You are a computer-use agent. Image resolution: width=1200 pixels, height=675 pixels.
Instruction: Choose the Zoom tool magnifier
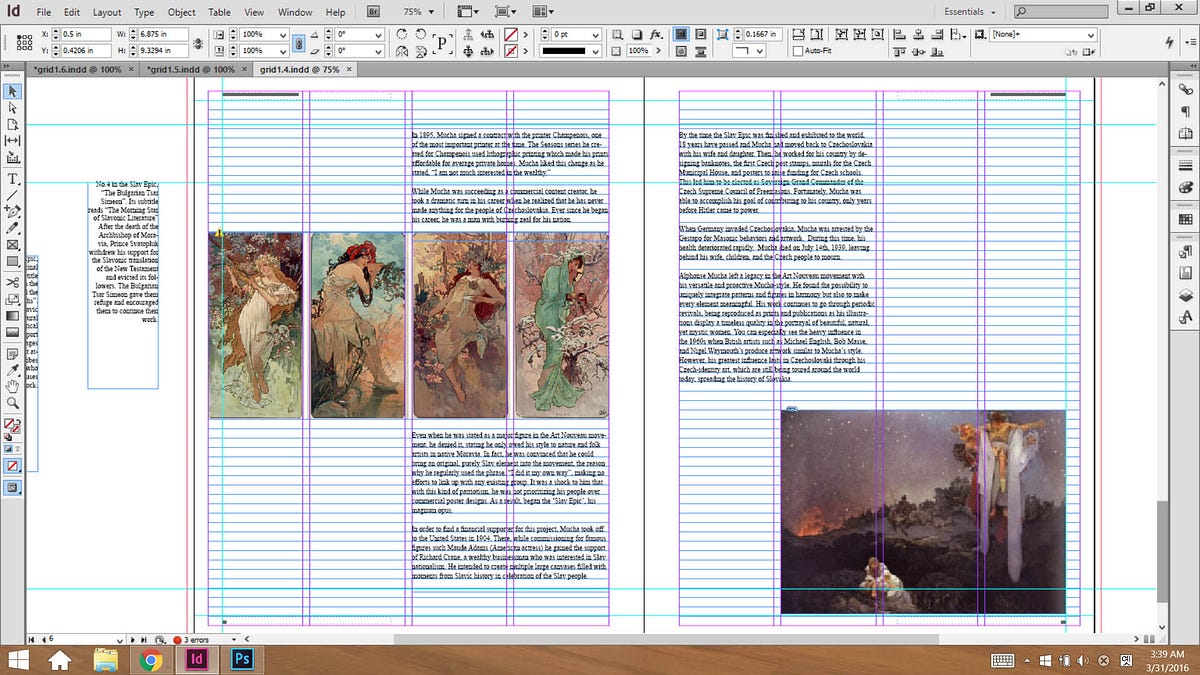point(13,403)
